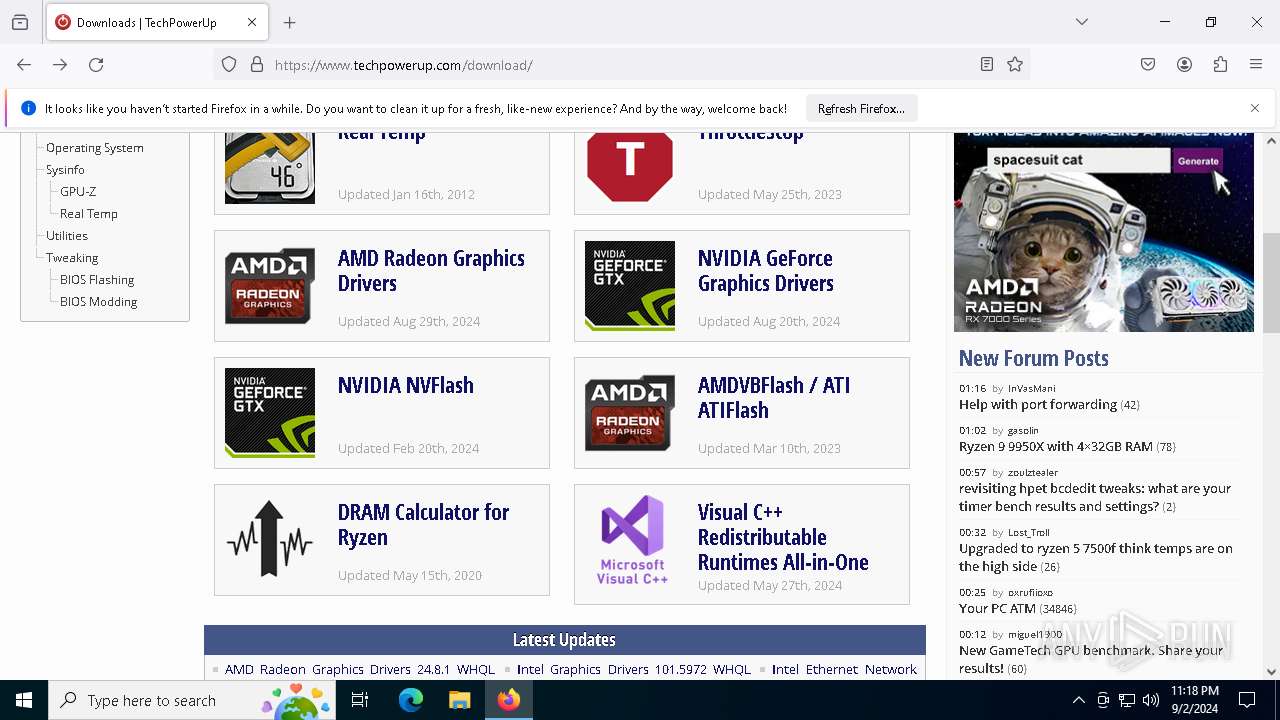Select Real Temp in sidebar tree
The height and width of the screenshot is (720, 1280).
click(x=89, y=214)
